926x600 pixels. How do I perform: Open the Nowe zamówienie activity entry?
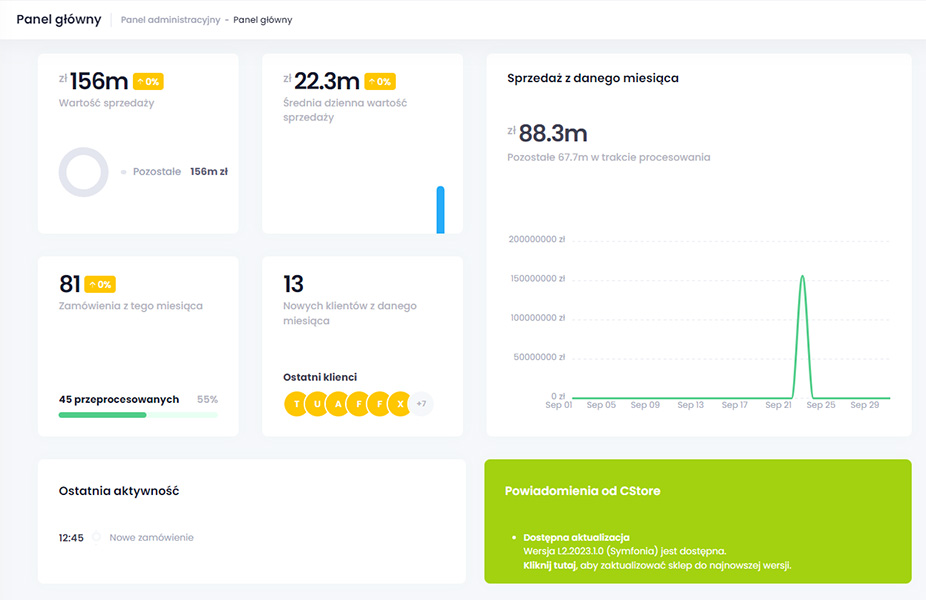pos(151,538)
